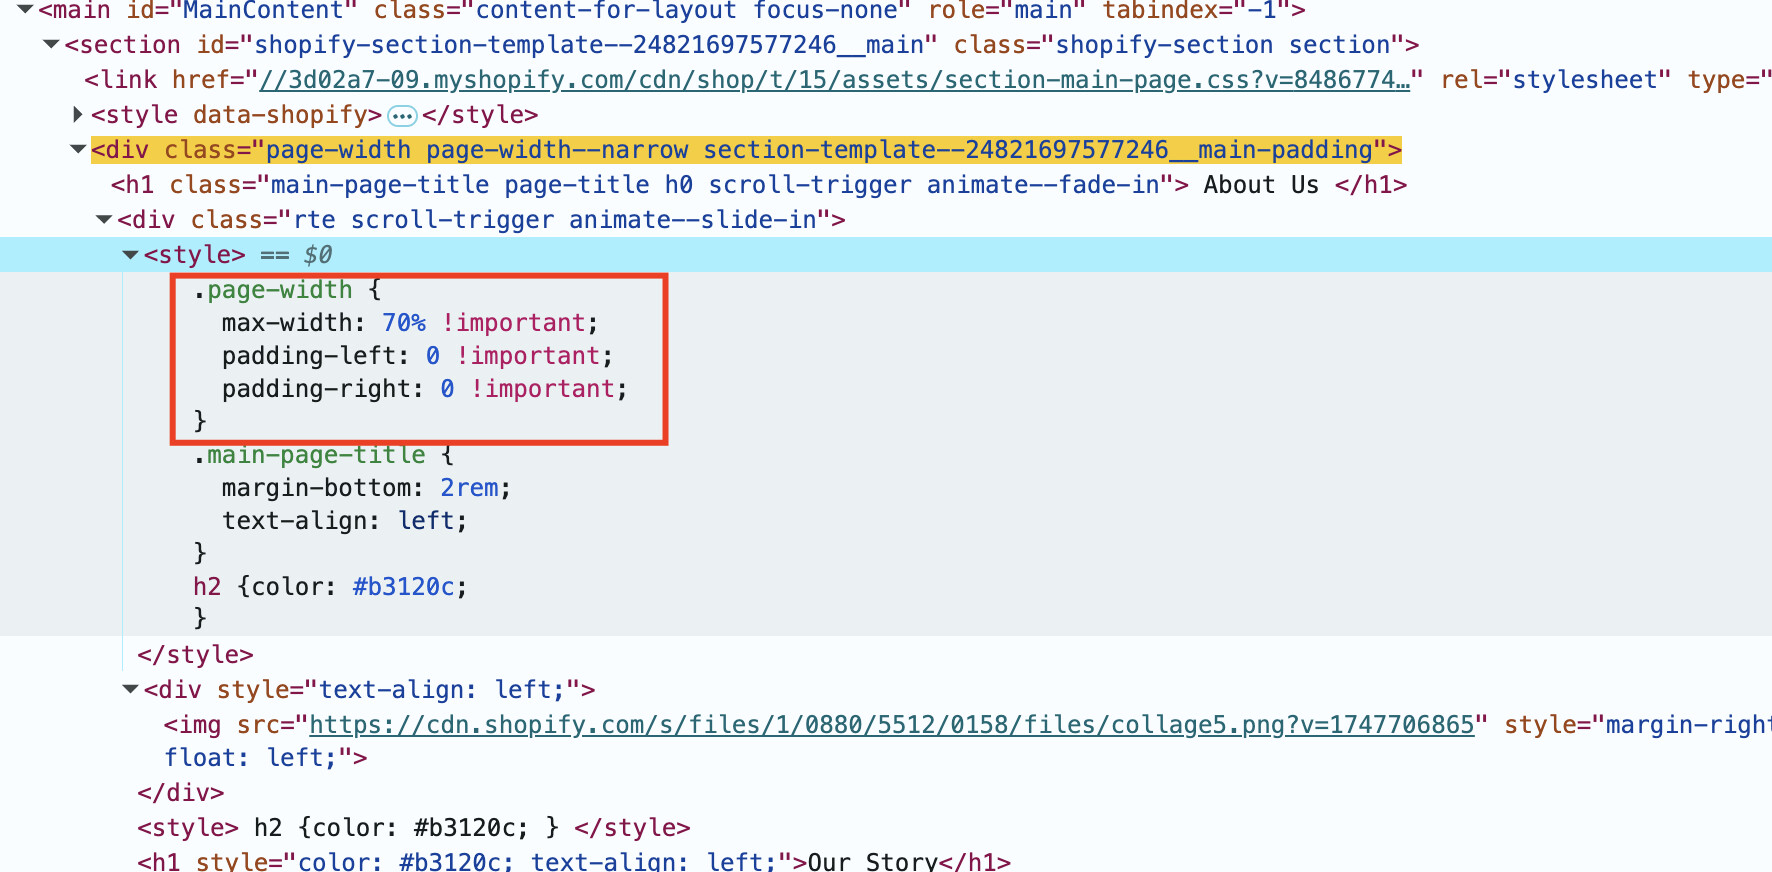The image size is (1772, 872).
Task: Select the h1 main-page-title class value
Action: [715, 185]
